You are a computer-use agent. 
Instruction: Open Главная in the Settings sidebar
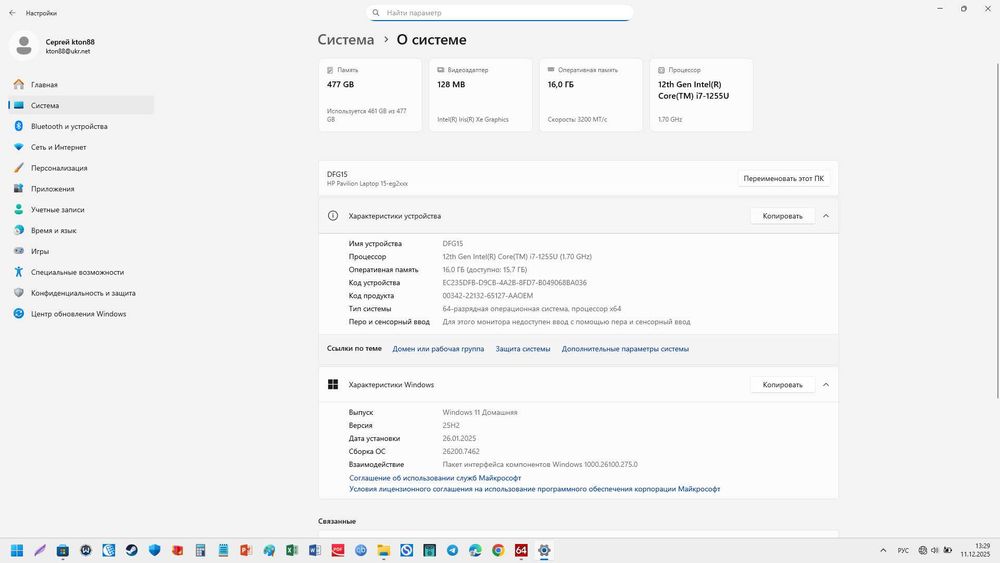pos(80,84)
